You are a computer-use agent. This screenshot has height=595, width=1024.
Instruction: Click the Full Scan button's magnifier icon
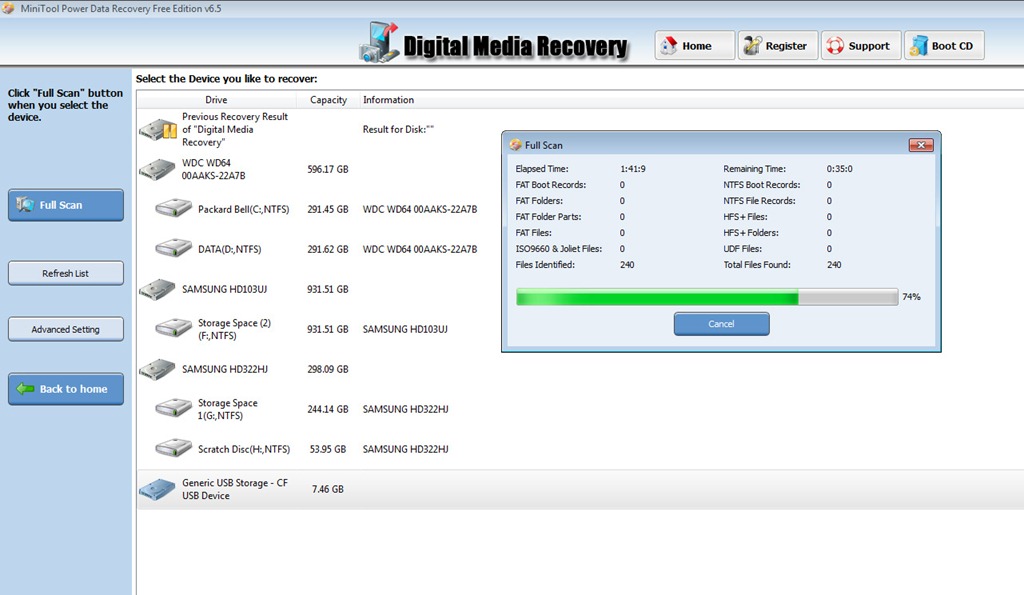(x=25, y=204)
